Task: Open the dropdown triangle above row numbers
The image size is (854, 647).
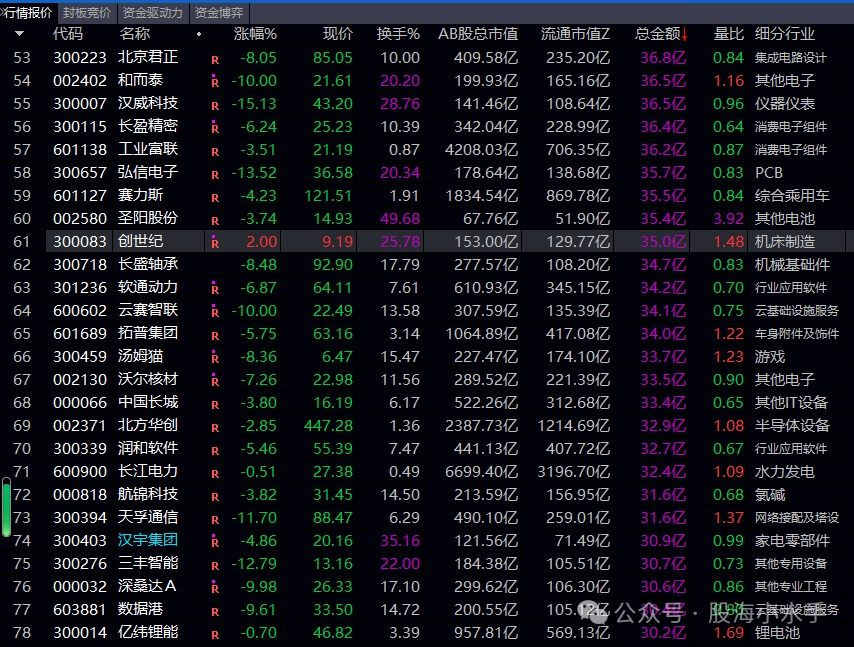Action: 20,34
